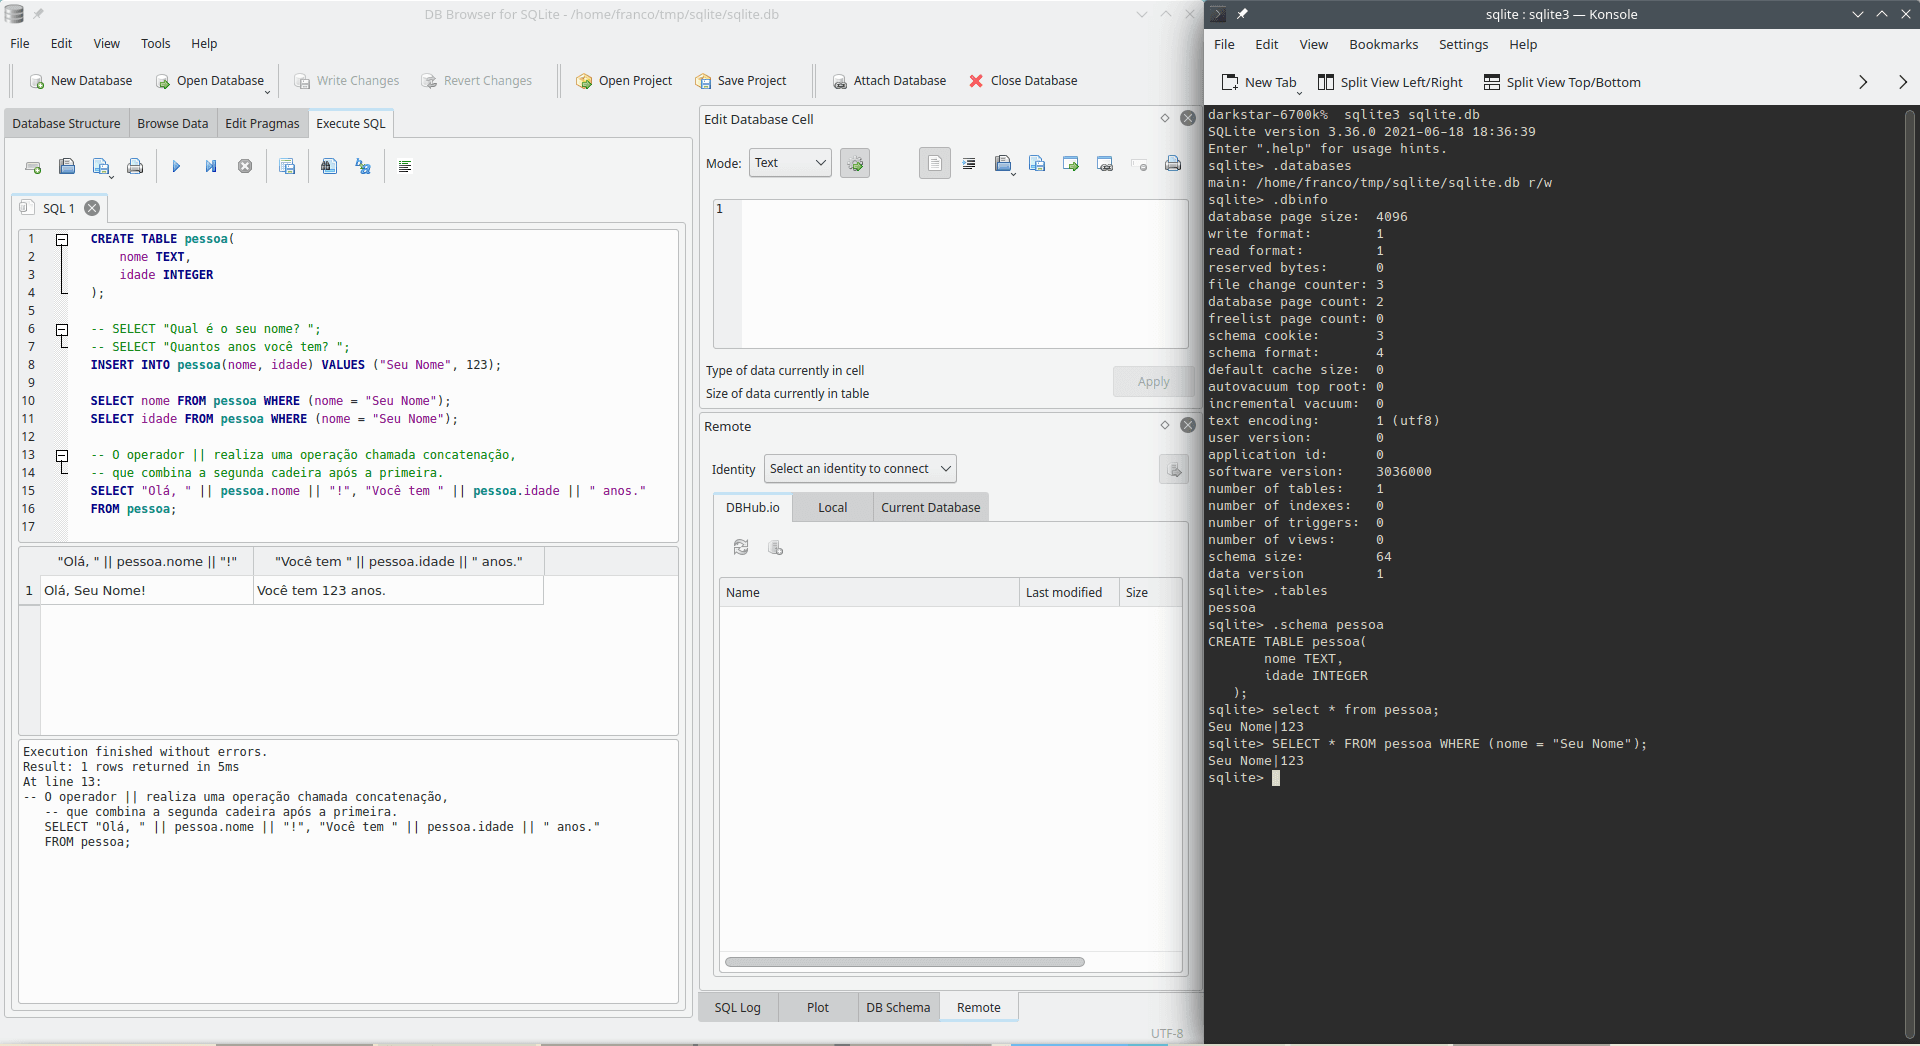The height and width of the screenshot is (1046, 1920).
Task: Float the Remote panel
Action: (1165, 425)
